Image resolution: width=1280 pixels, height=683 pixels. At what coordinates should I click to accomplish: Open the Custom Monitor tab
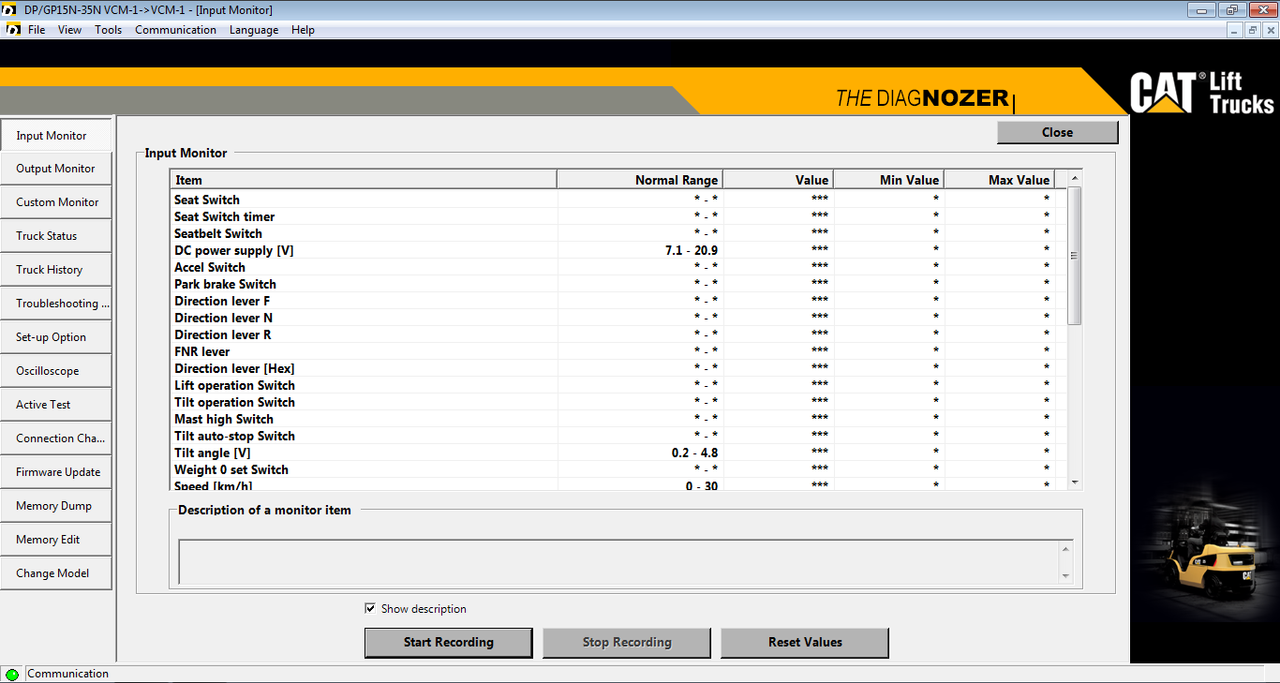(x=56, y=202)
